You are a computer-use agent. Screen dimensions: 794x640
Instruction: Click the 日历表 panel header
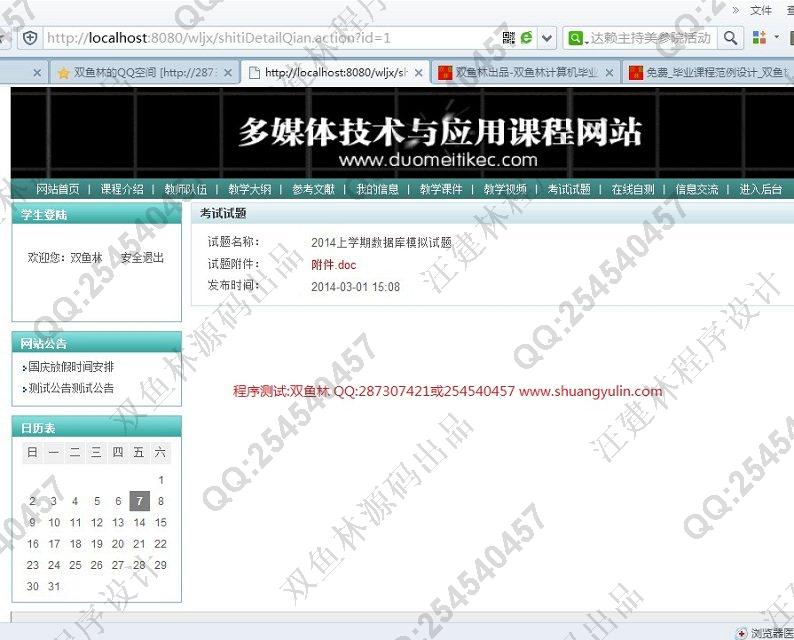(x=97, y=428)
